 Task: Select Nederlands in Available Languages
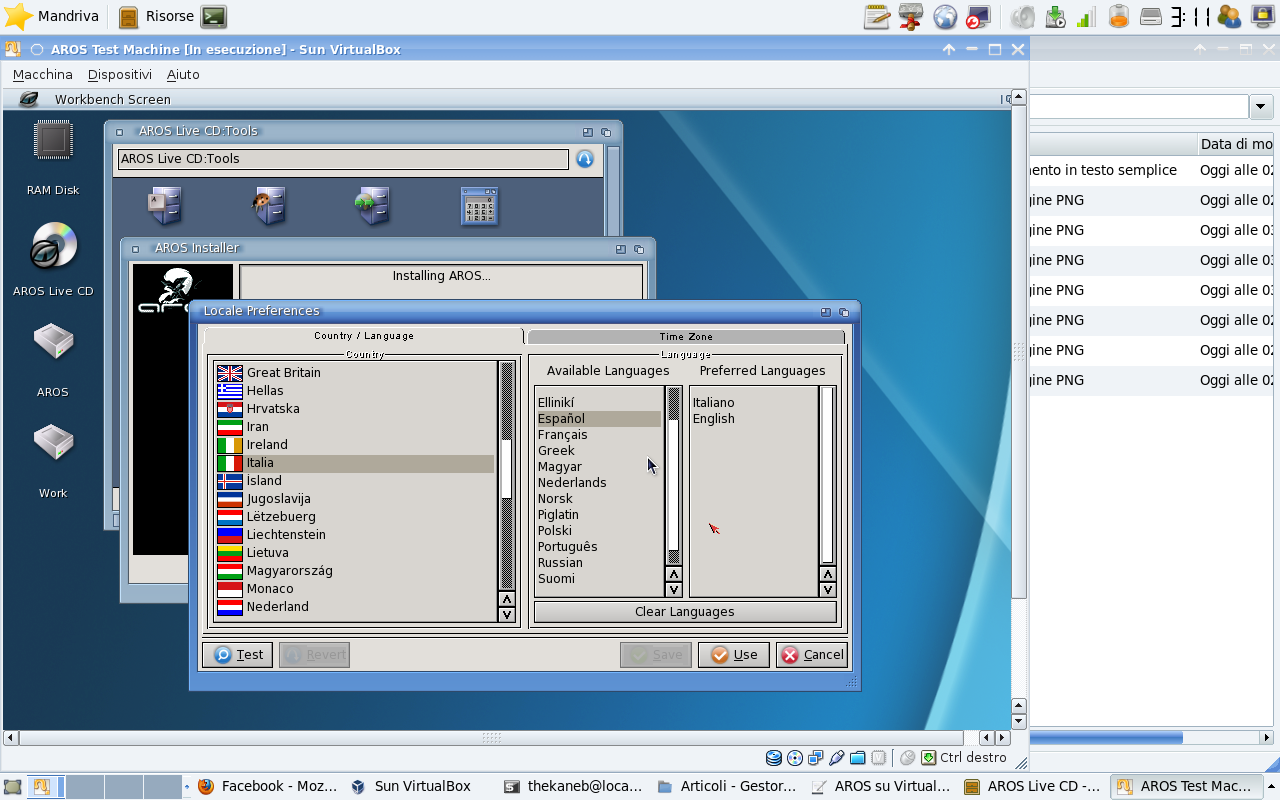599,483
